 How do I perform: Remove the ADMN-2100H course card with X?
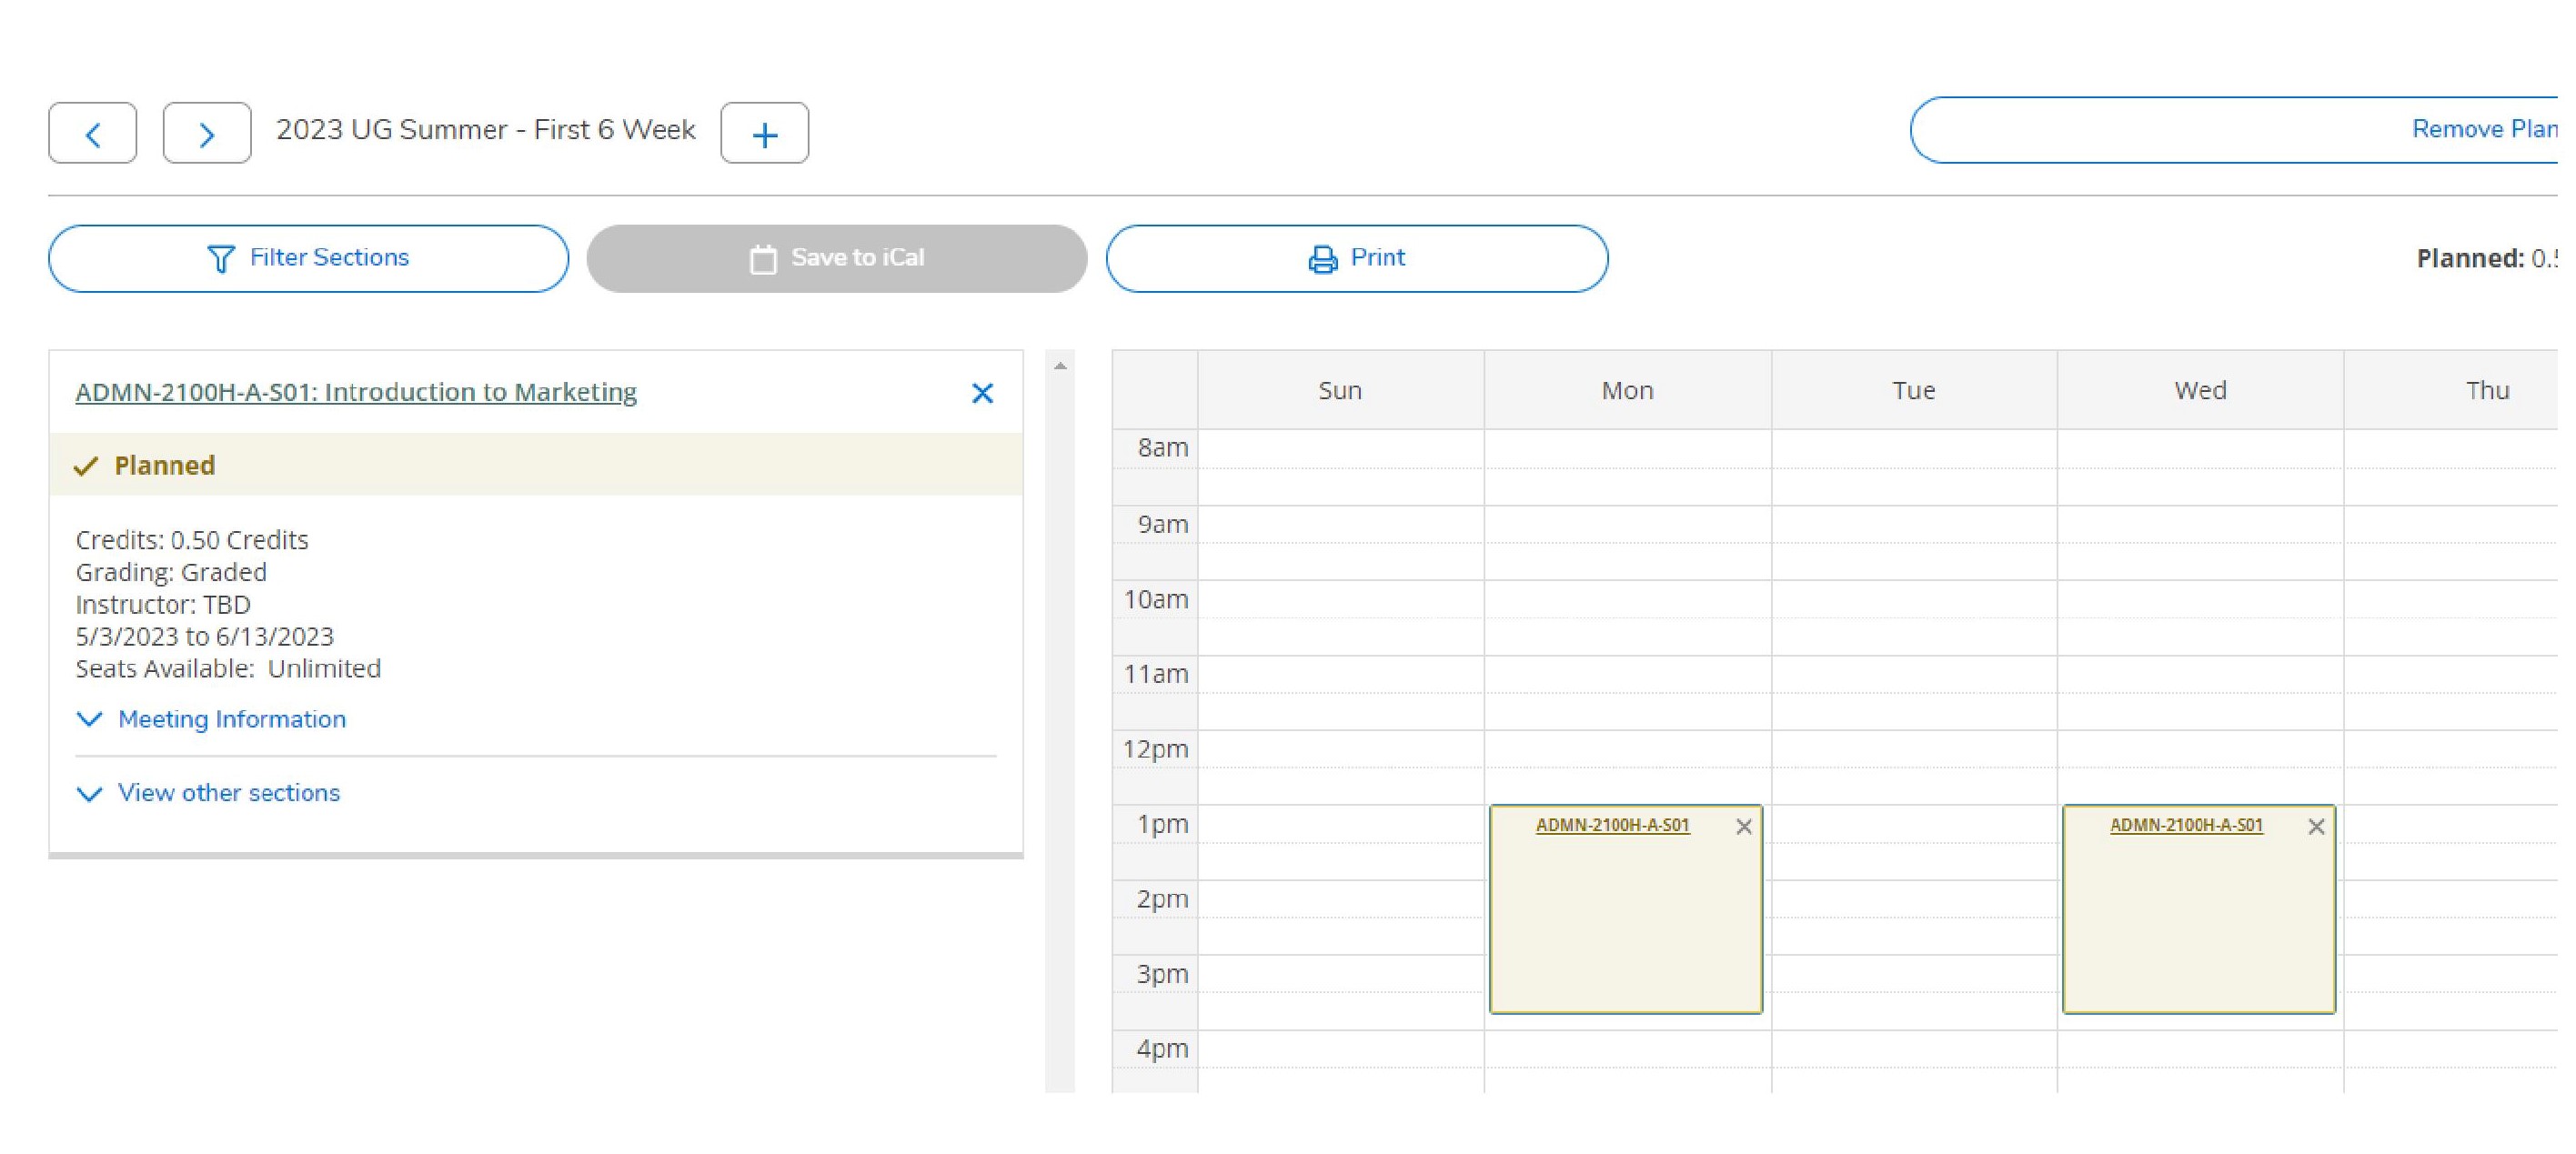982,393
